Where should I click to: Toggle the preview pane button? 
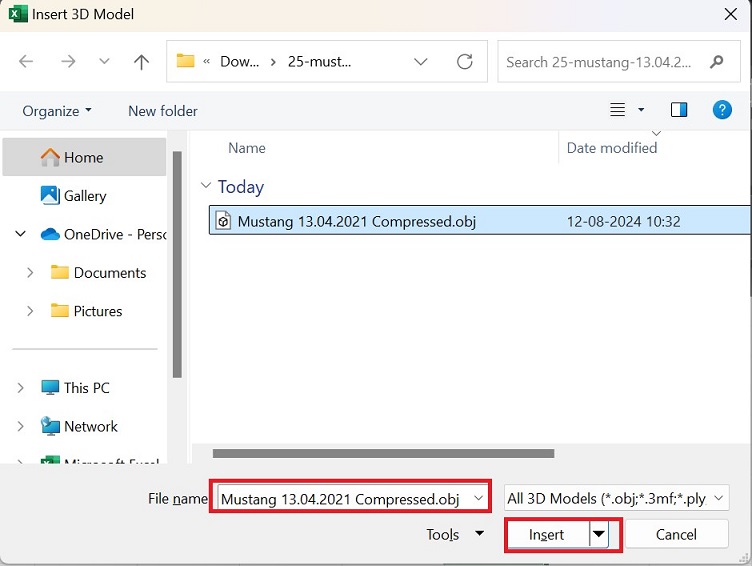click(679, 110)
